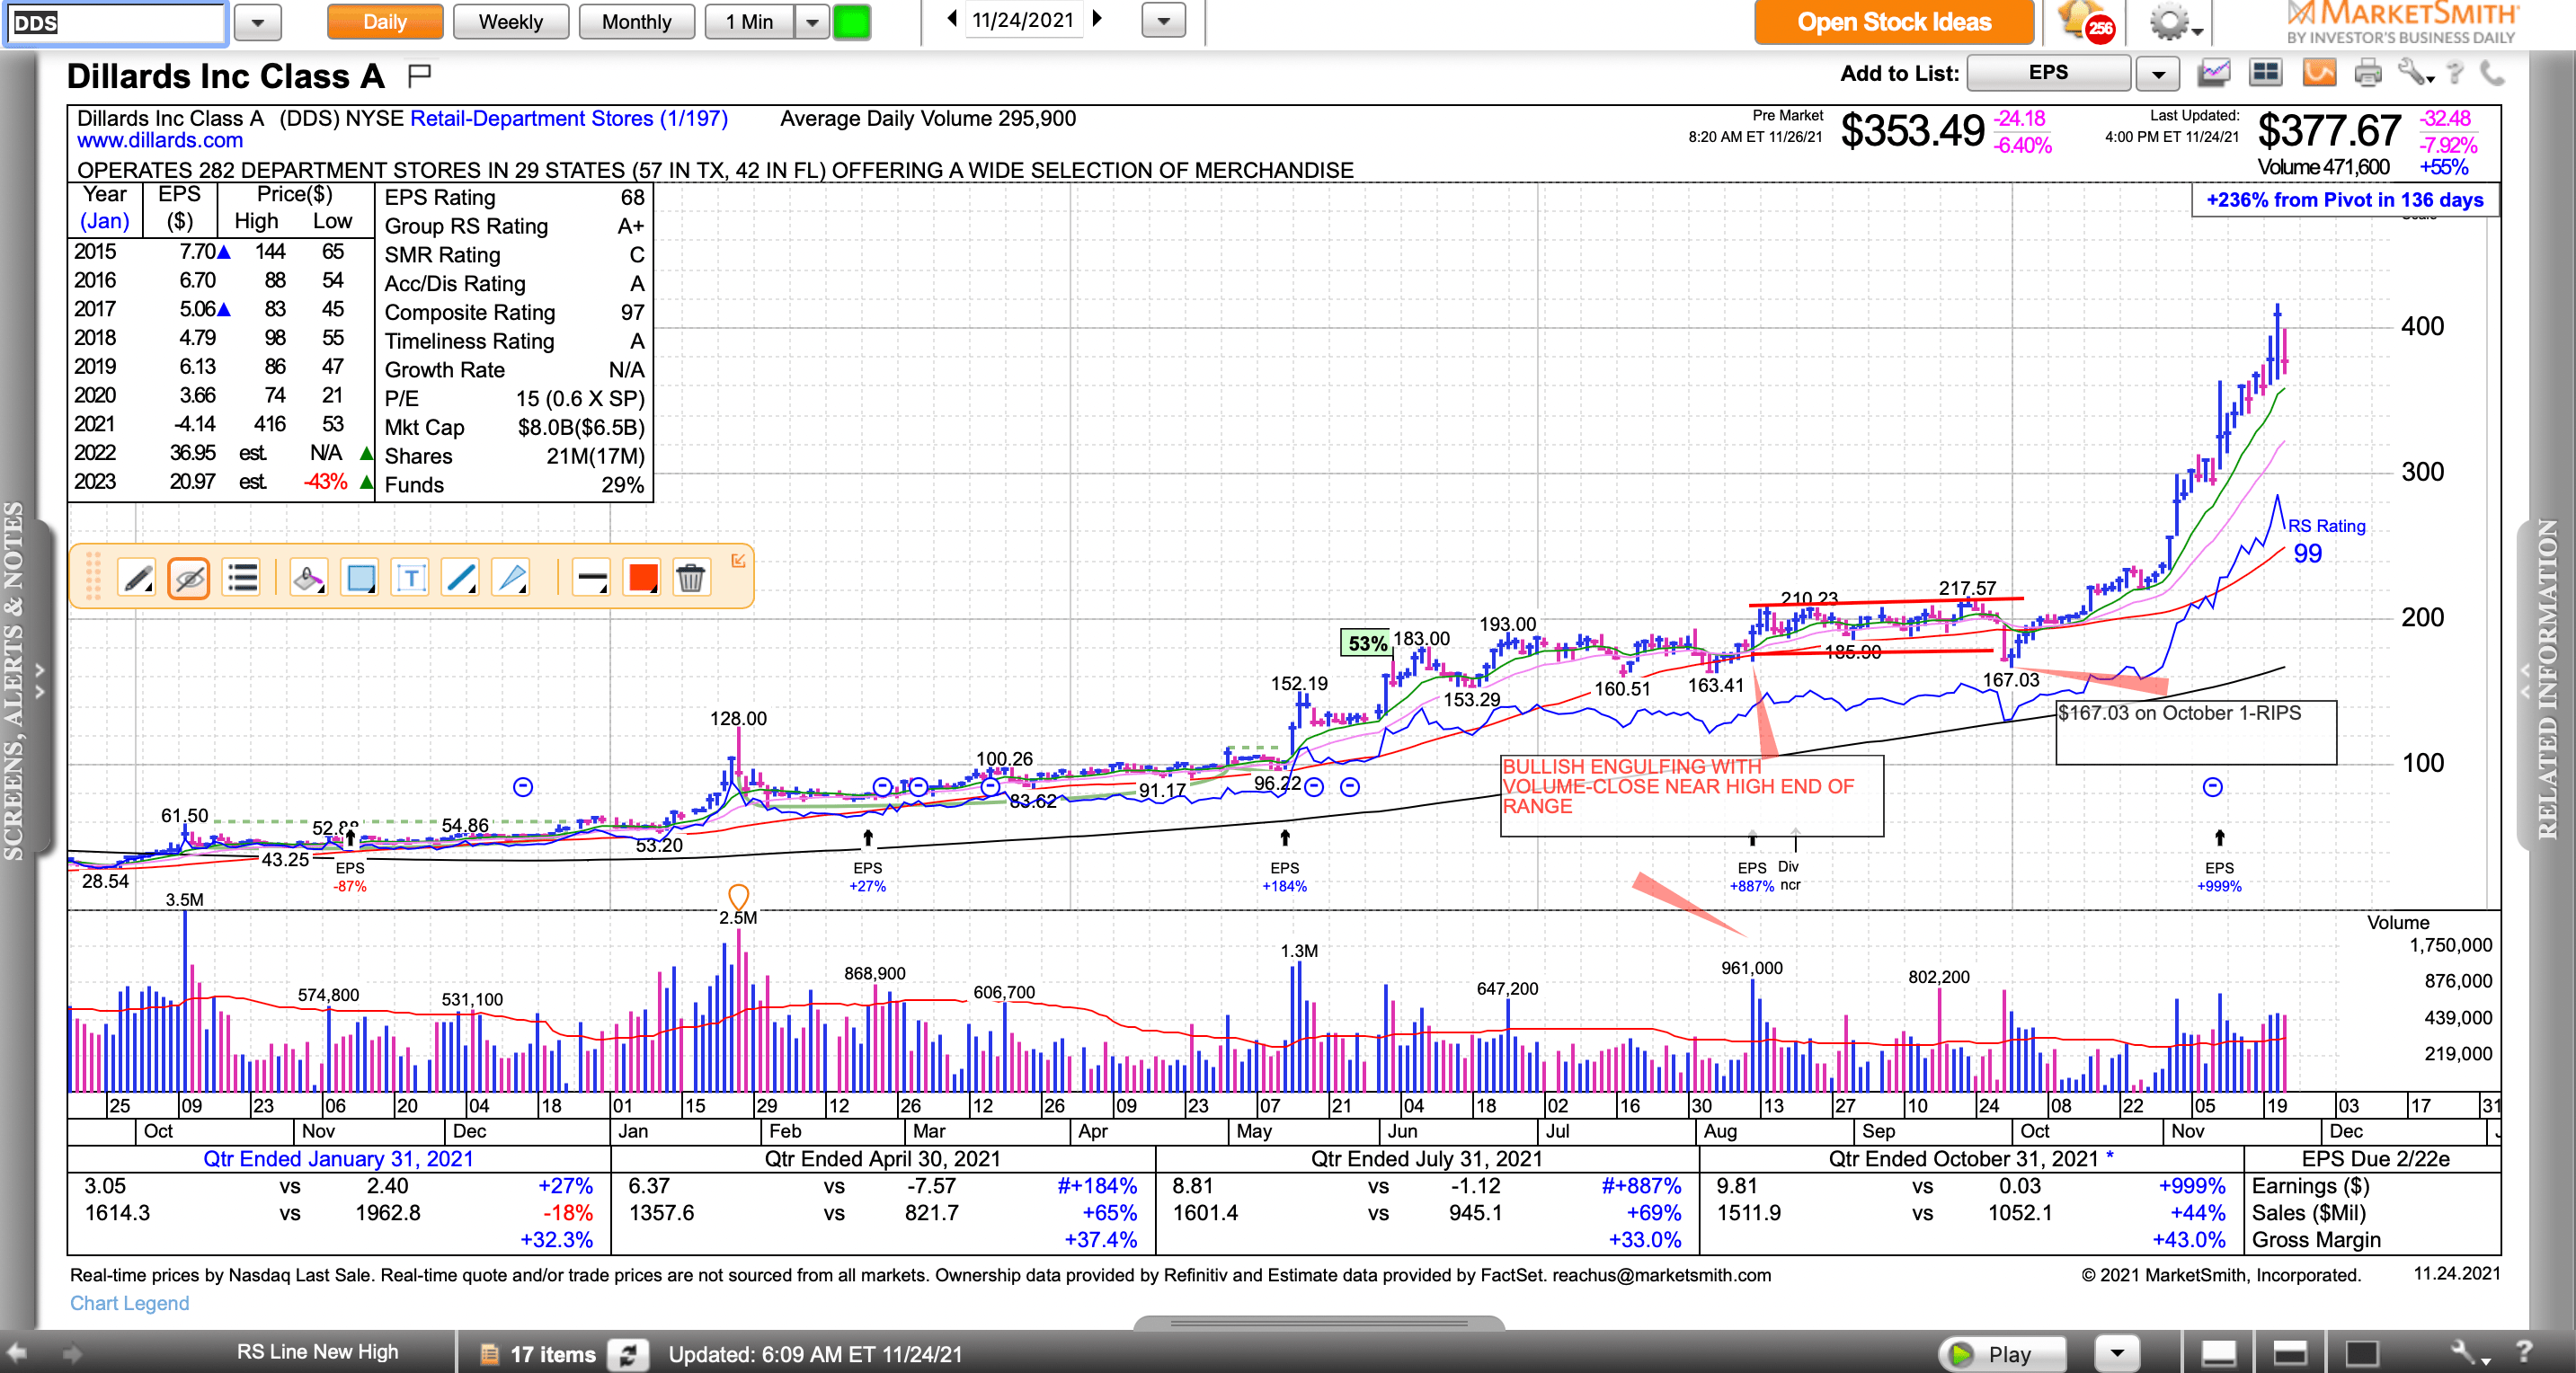This screenshot has width=2576, height=1373.
Task: Select the eraser tool in annotation toolbar
Action: point(308,578)
